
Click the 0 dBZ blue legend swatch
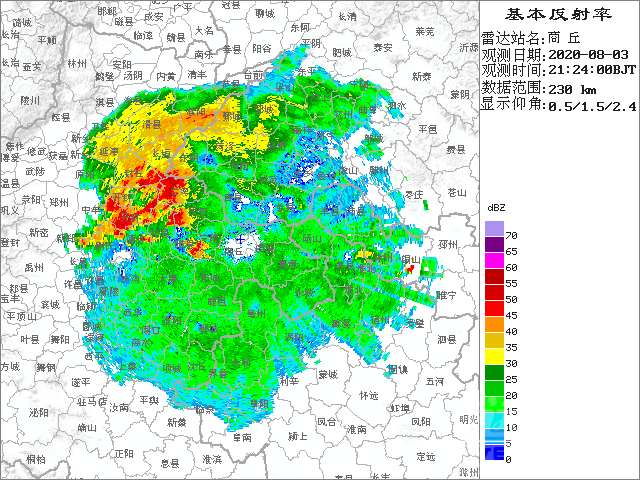(494, 452)
